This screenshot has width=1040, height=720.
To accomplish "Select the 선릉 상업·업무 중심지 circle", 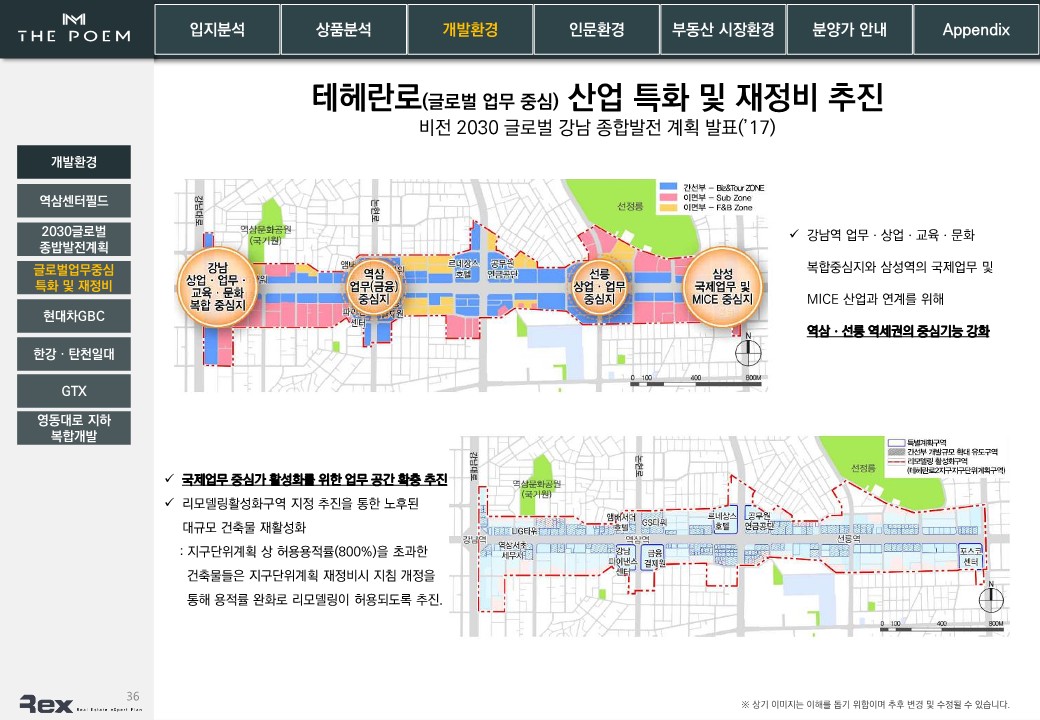I will pyautogui.click(x=599, y=286).
